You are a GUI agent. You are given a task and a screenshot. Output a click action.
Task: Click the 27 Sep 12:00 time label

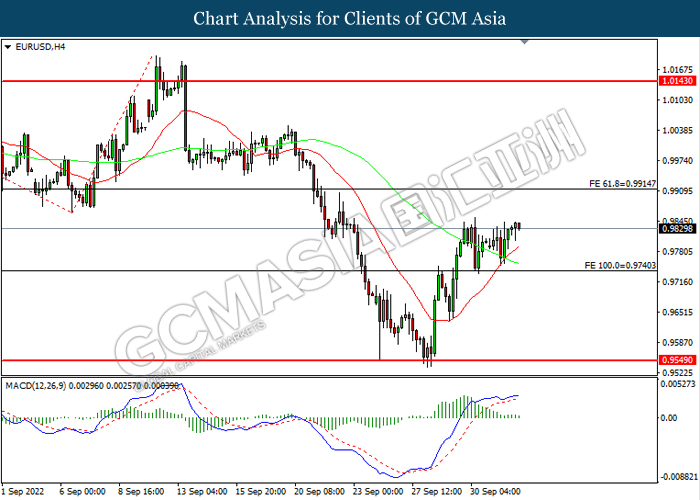click(437, 492)
